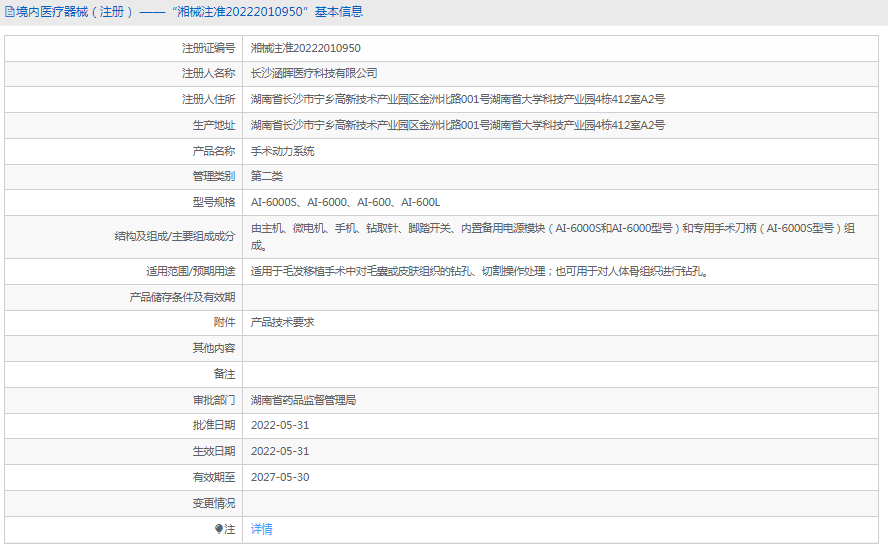Click the document icon before 境内医疗器械

pos(10,12)
